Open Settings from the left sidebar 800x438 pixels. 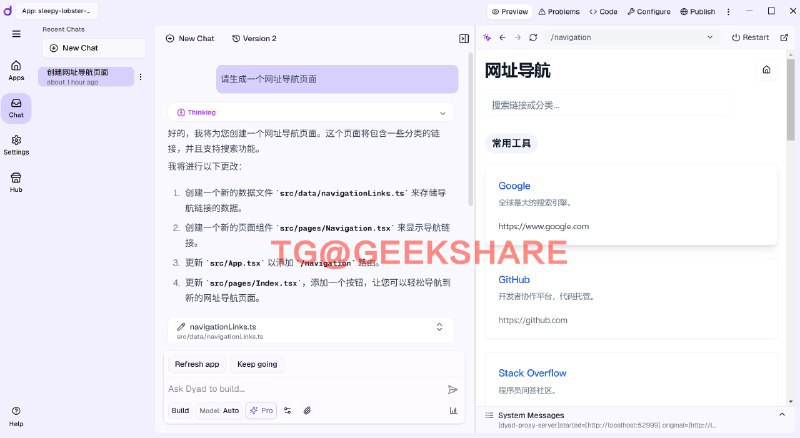coord(16,144)
